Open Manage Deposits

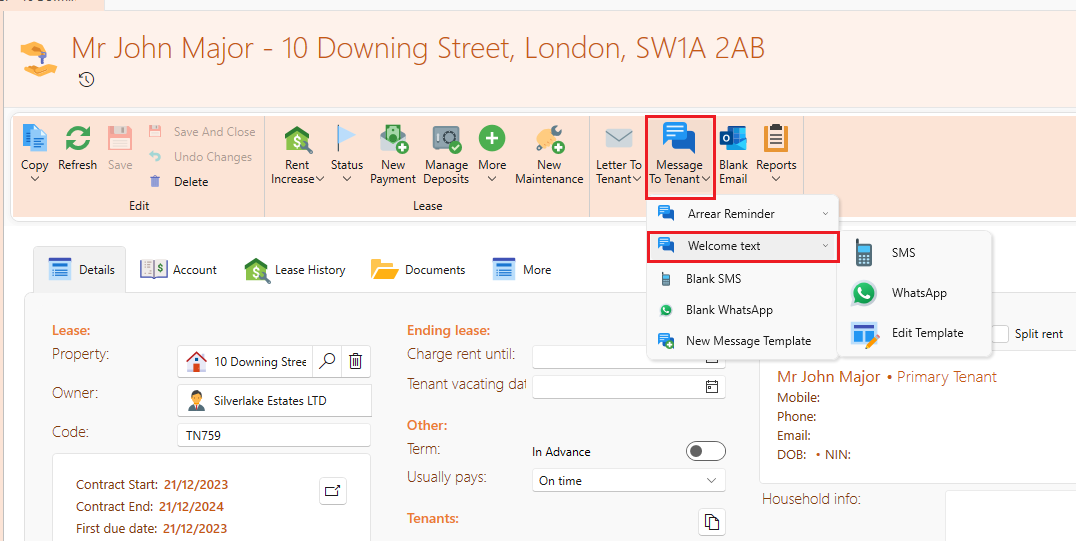click(x=446, y=155)
